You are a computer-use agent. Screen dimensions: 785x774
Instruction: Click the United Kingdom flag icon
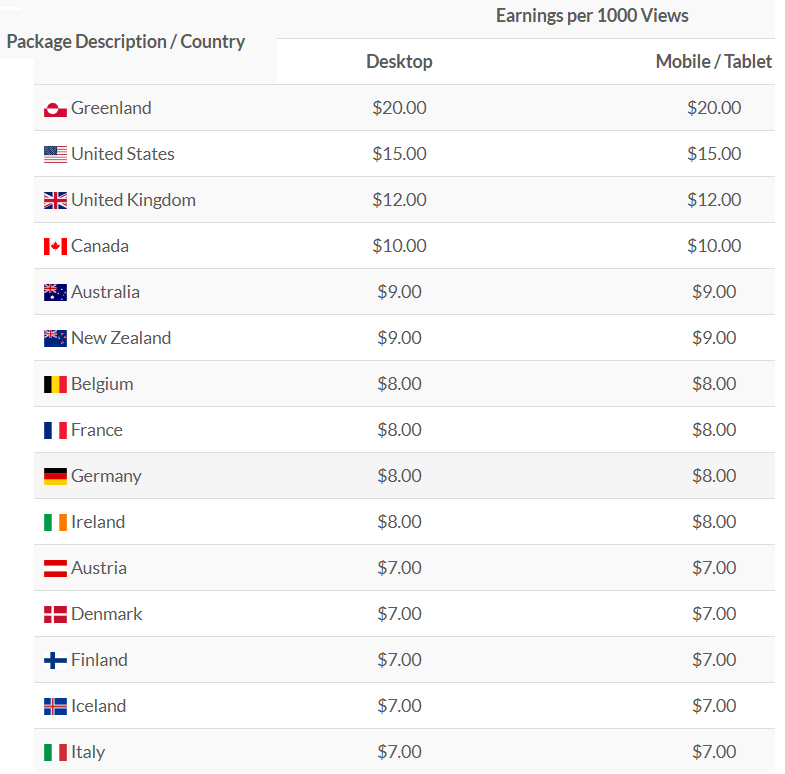coord(55,201)
